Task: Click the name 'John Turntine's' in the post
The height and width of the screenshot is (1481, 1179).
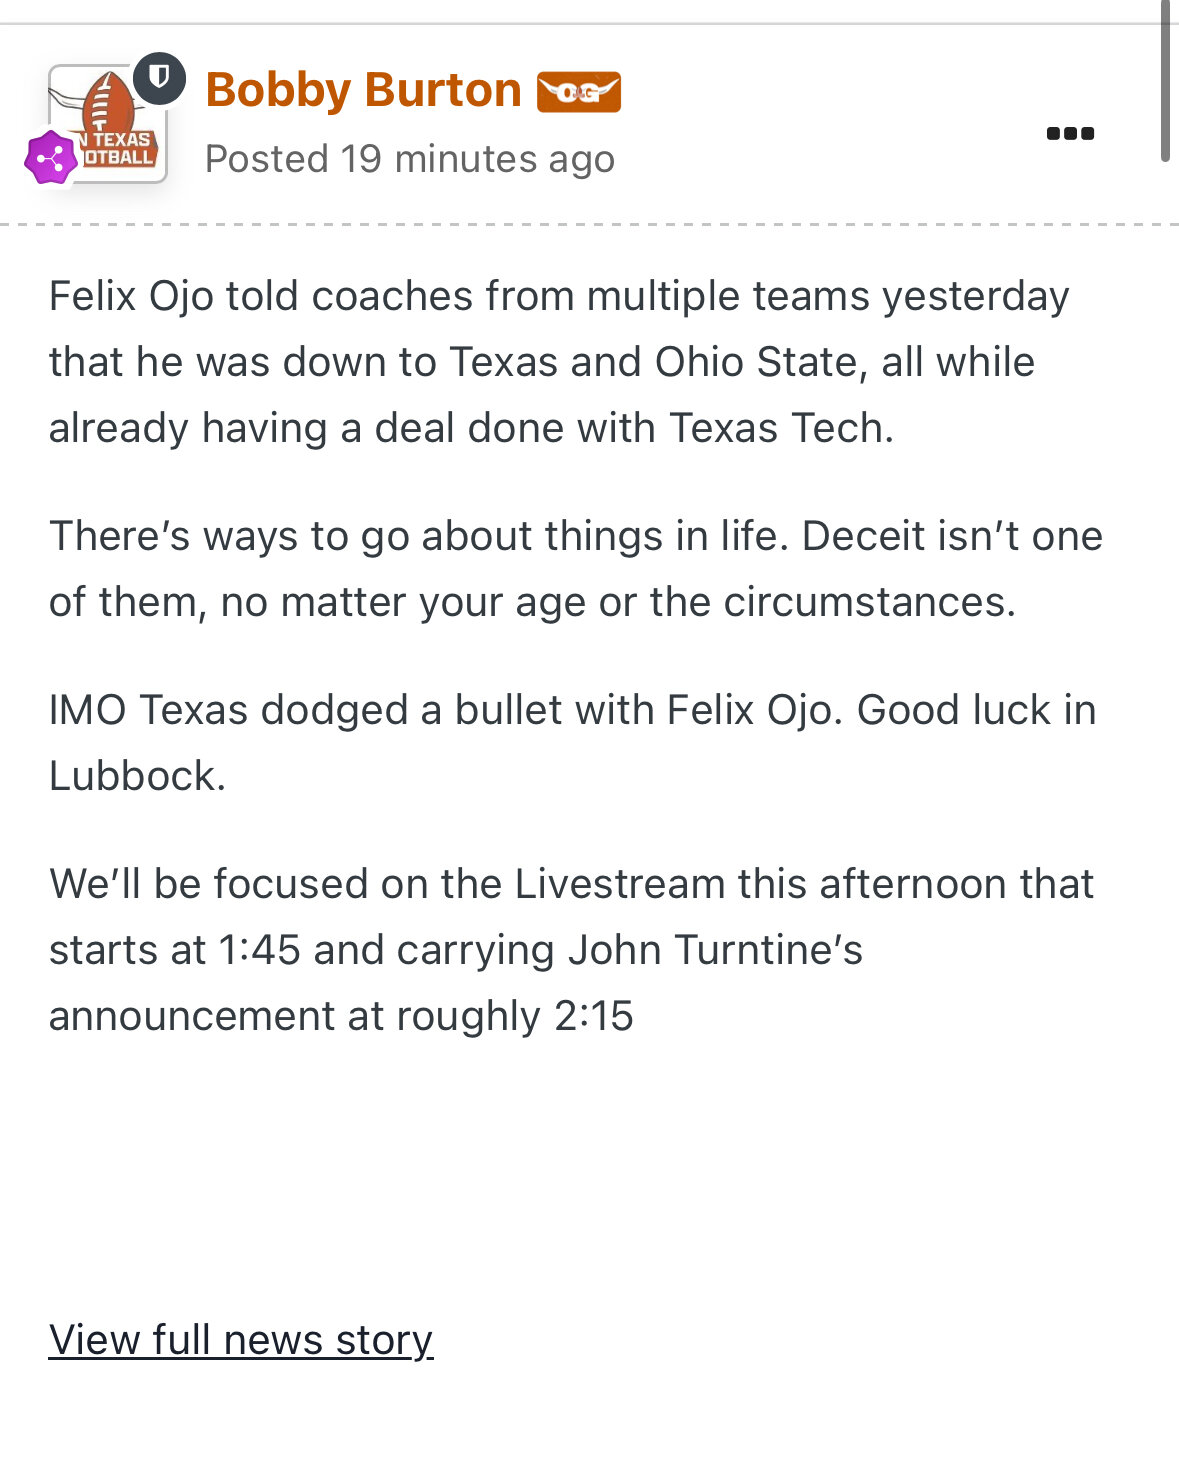Action: [715, 950]
